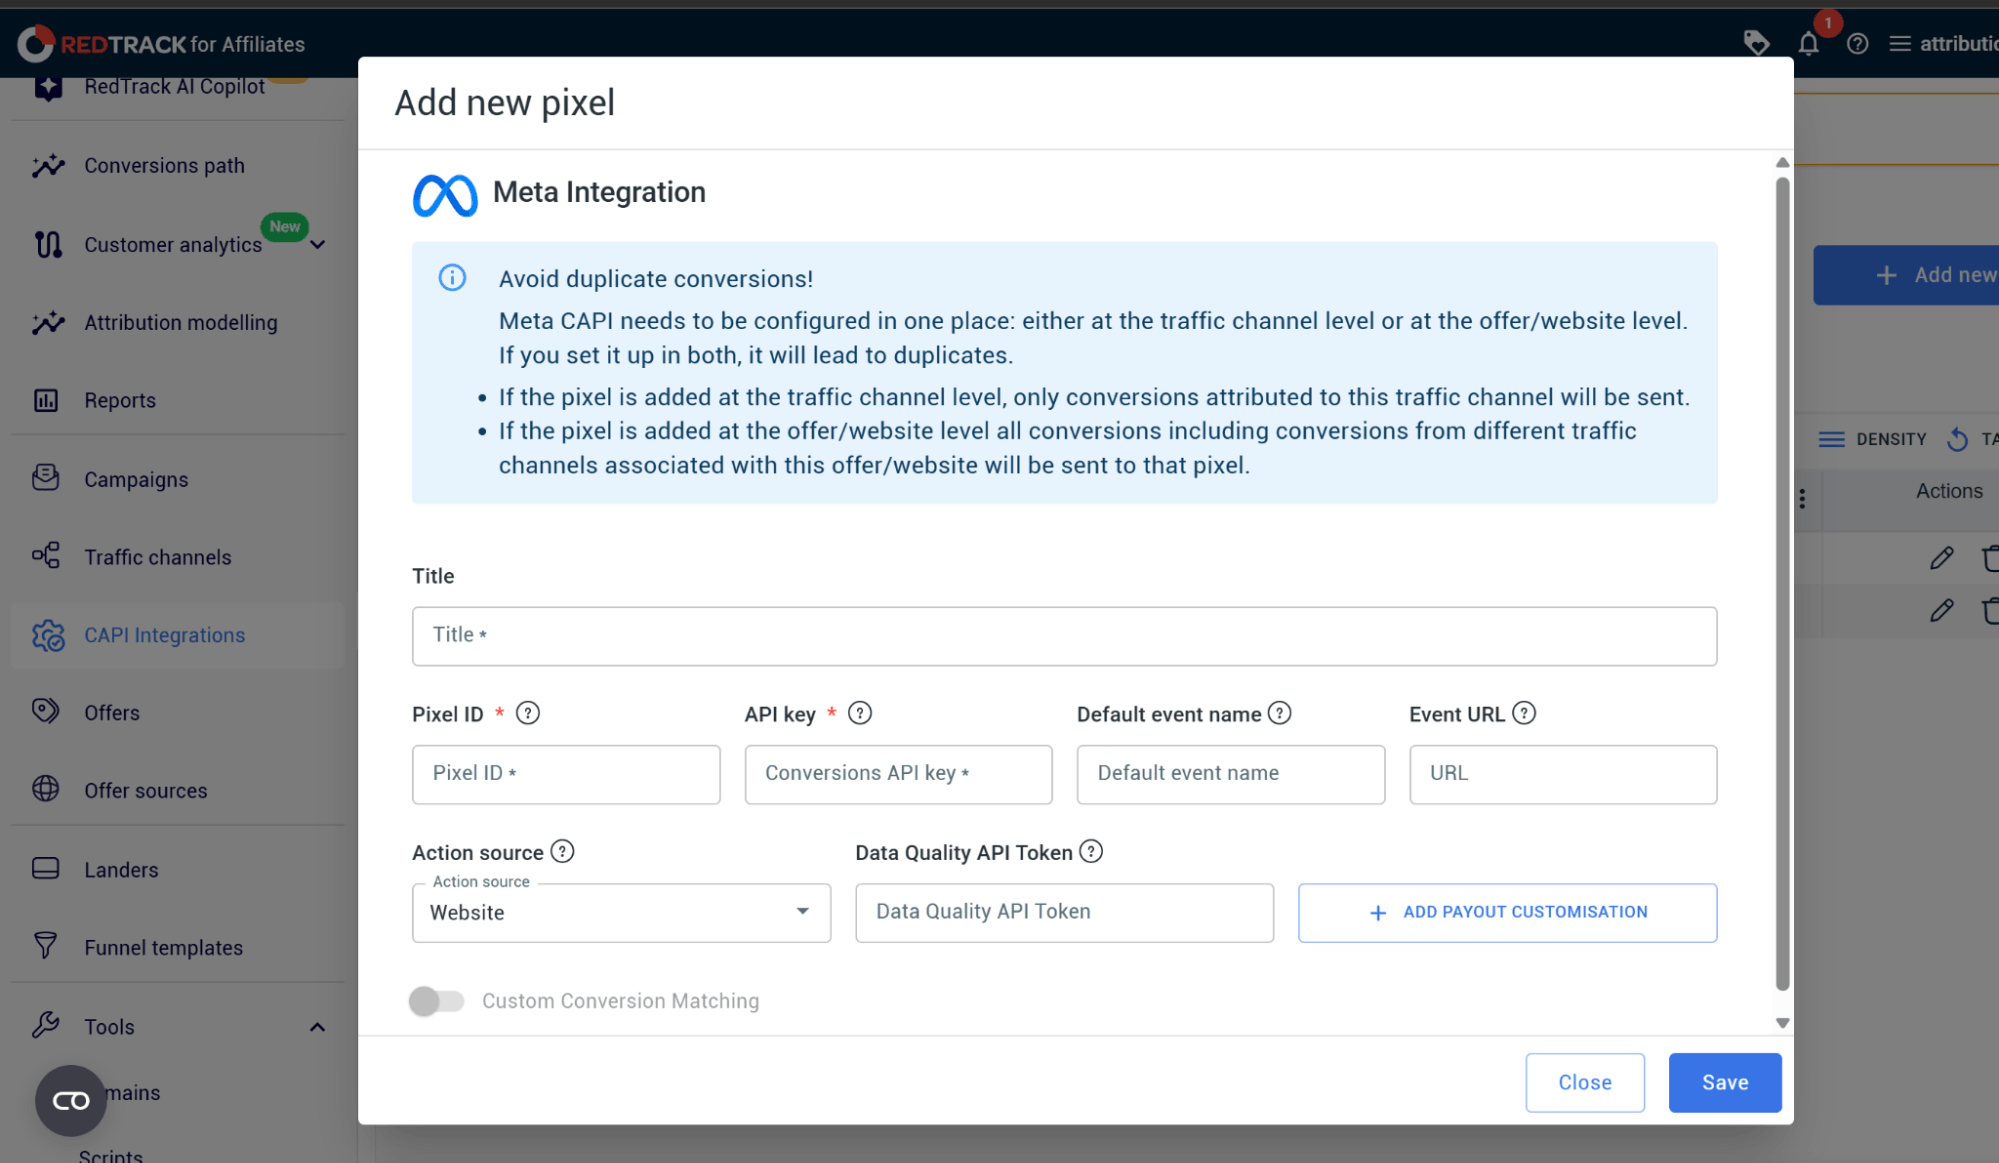
Task: Close the Add new pixel dialog
Action: point(1584,1082)
